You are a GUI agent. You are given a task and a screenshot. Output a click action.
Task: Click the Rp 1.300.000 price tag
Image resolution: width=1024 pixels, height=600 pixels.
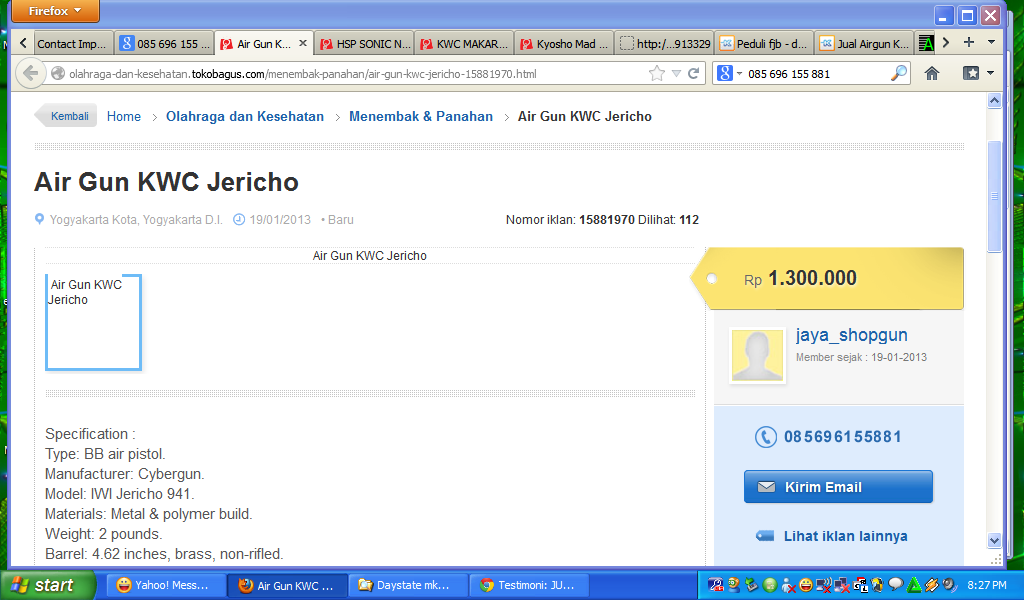[x=827, y=278]
